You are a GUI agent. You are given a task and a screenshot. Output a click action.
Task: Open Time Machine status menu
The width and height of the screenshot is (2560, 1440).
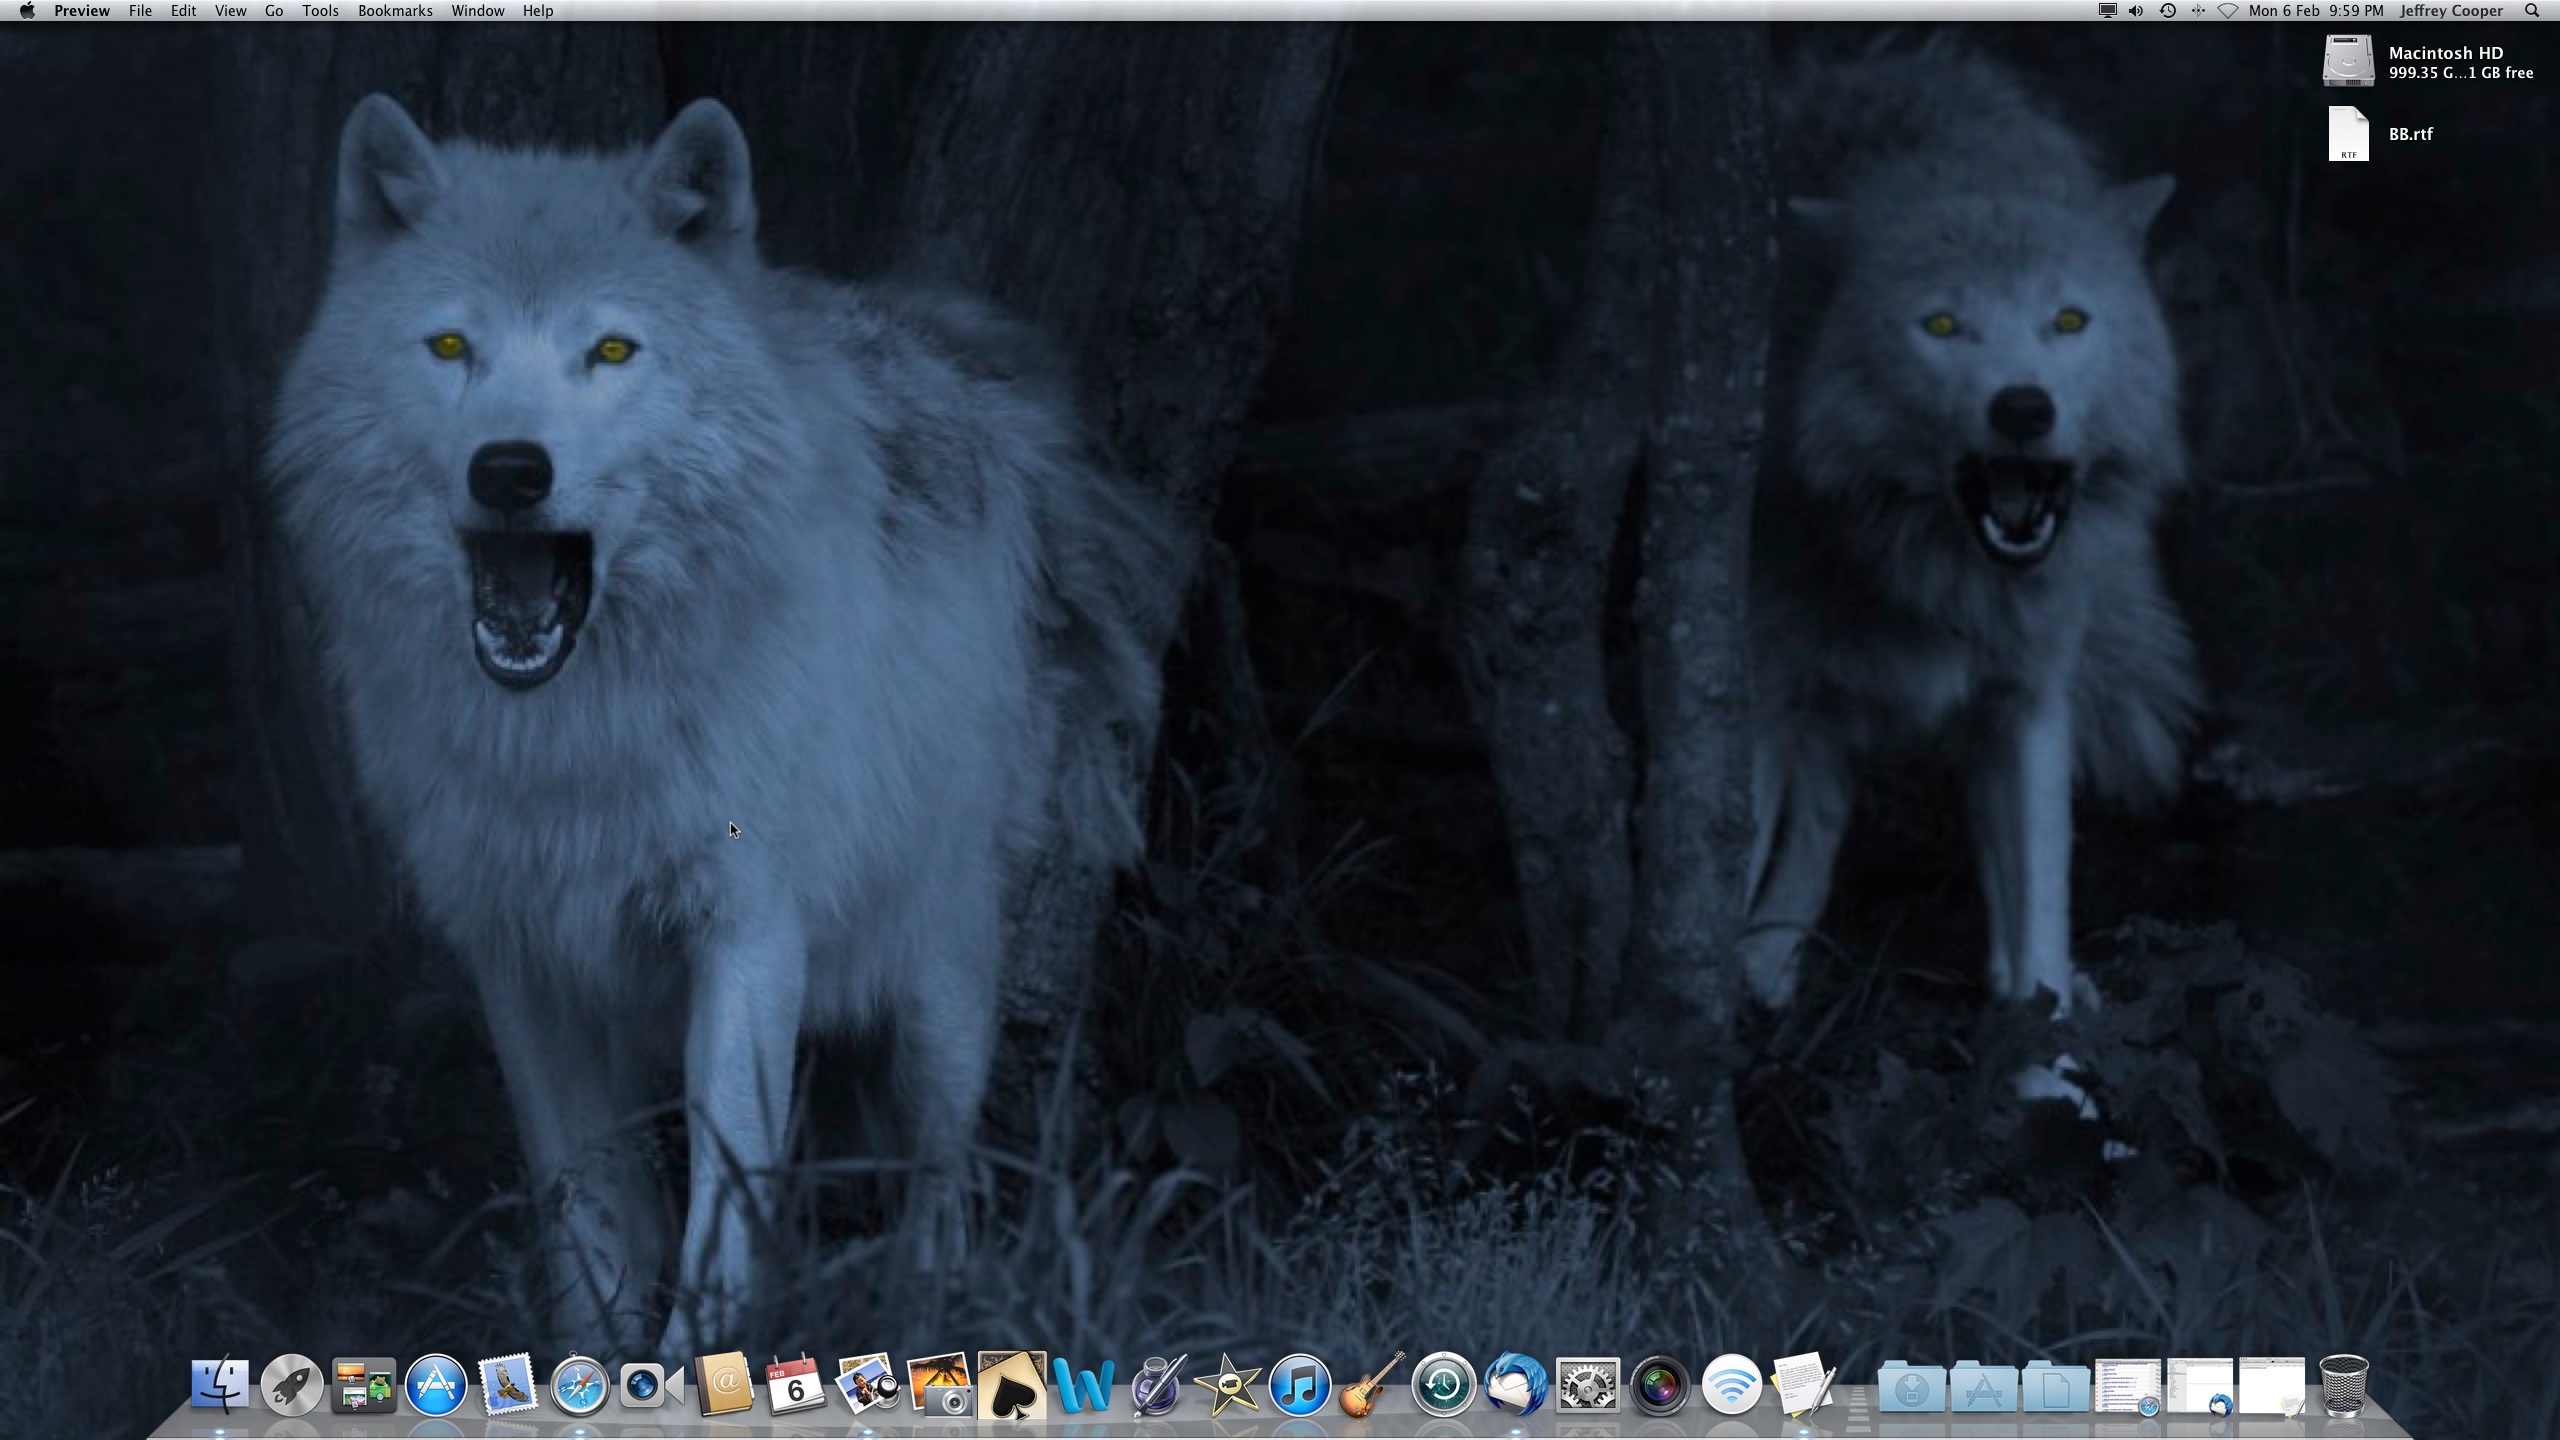coord(2167,11)
